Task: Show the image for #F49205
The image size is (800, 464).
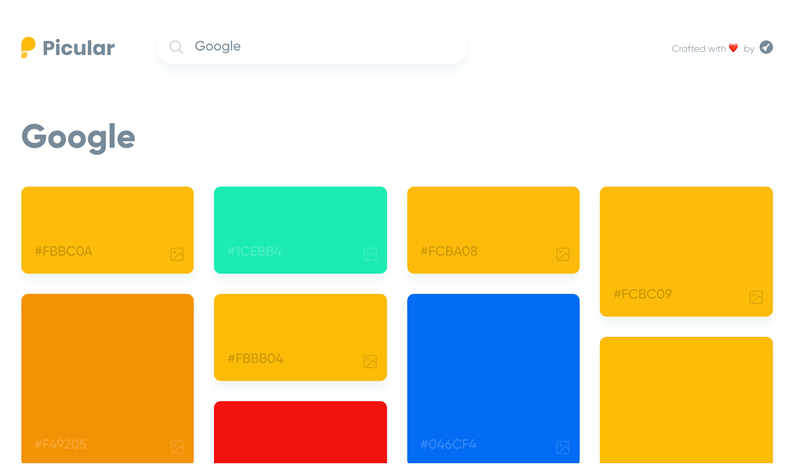Action: coord(177,447)
